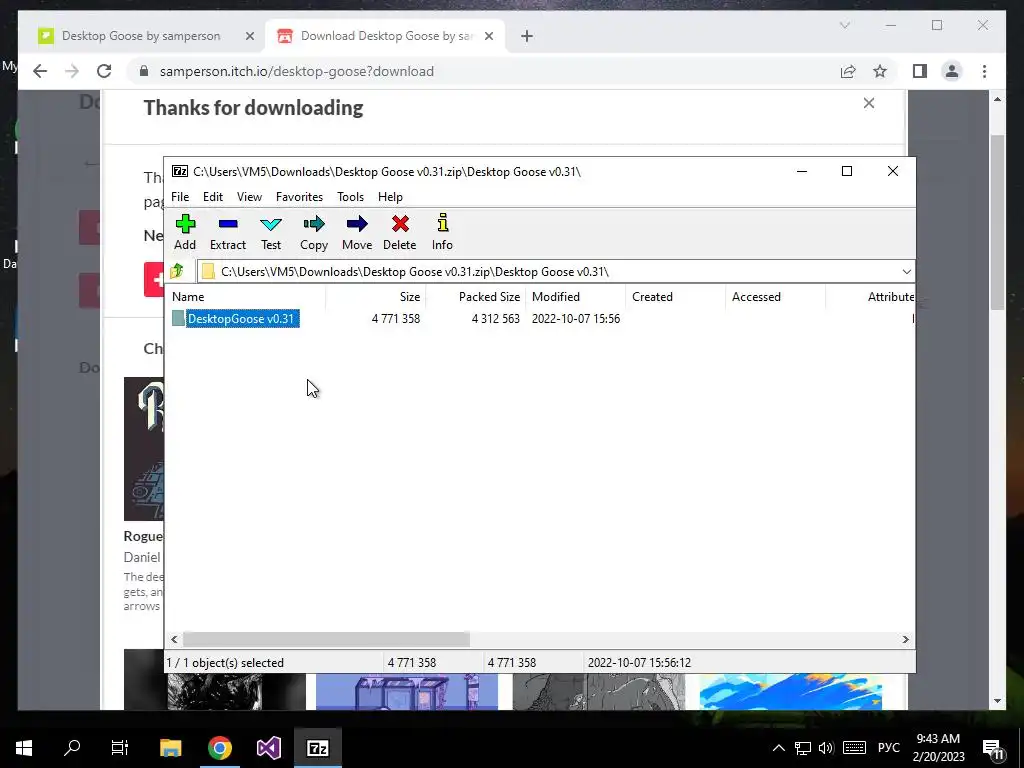The height and width of the screenshot is (768, 1024).
Task: Open Task View on the taskbar
Action: pyautogui.click(x=120, y=748)
